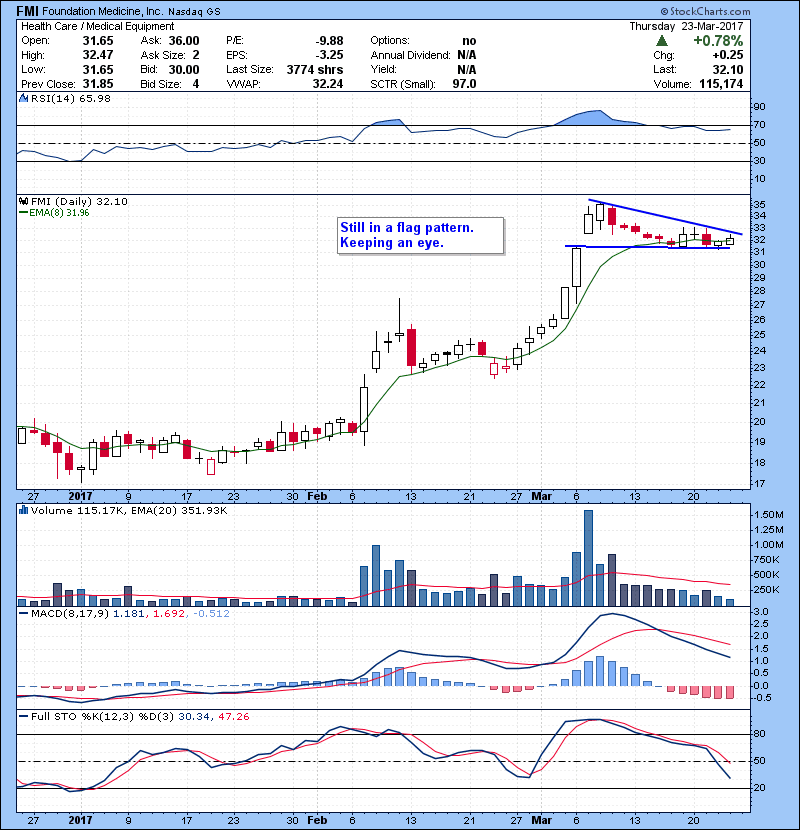Click the RSI(14) 65.98 panel label
The height and width of the screenshot is (830, 800).
[x=71, y=98]
